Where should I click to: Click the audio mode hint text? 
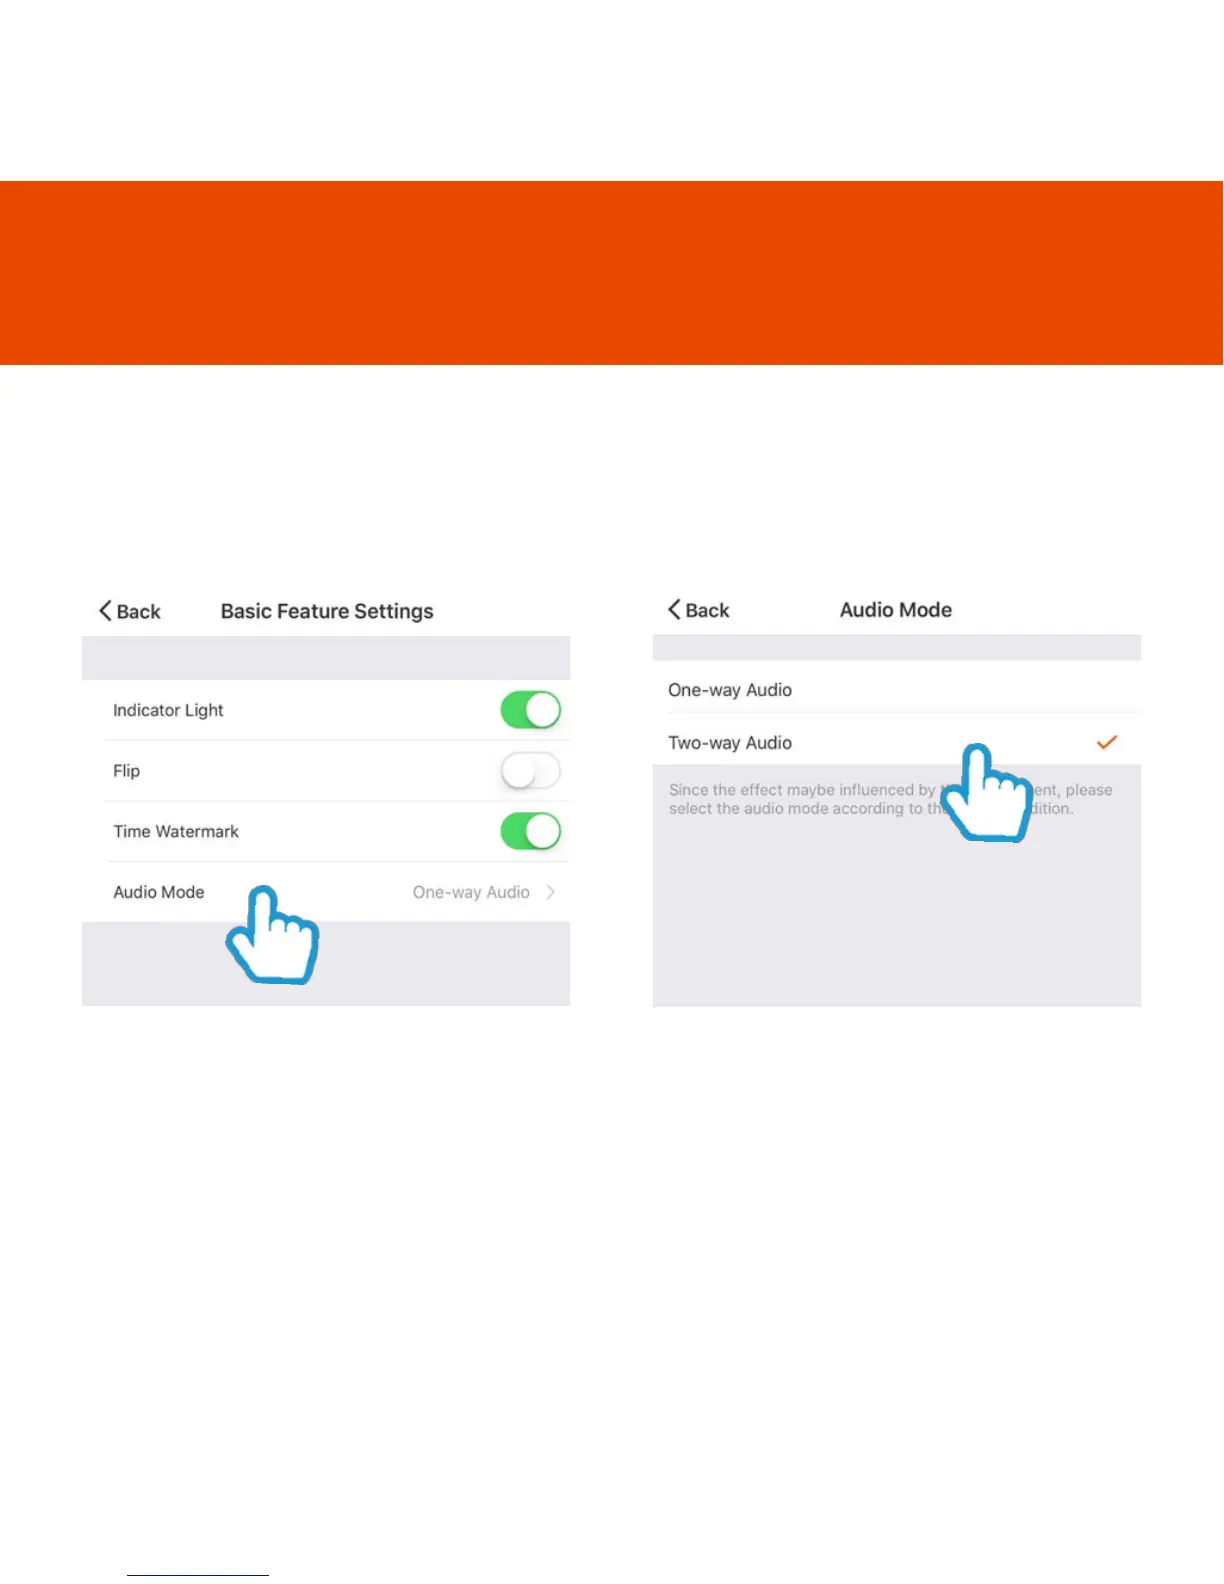click(x=890, y=799)
